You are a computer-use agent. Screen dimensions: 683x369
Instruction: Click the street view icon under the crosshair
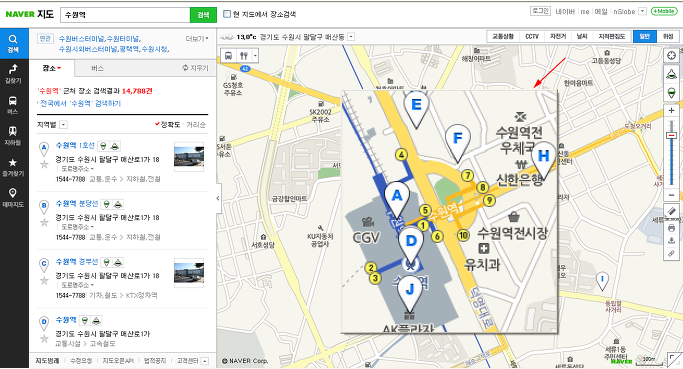click(671, 74)
